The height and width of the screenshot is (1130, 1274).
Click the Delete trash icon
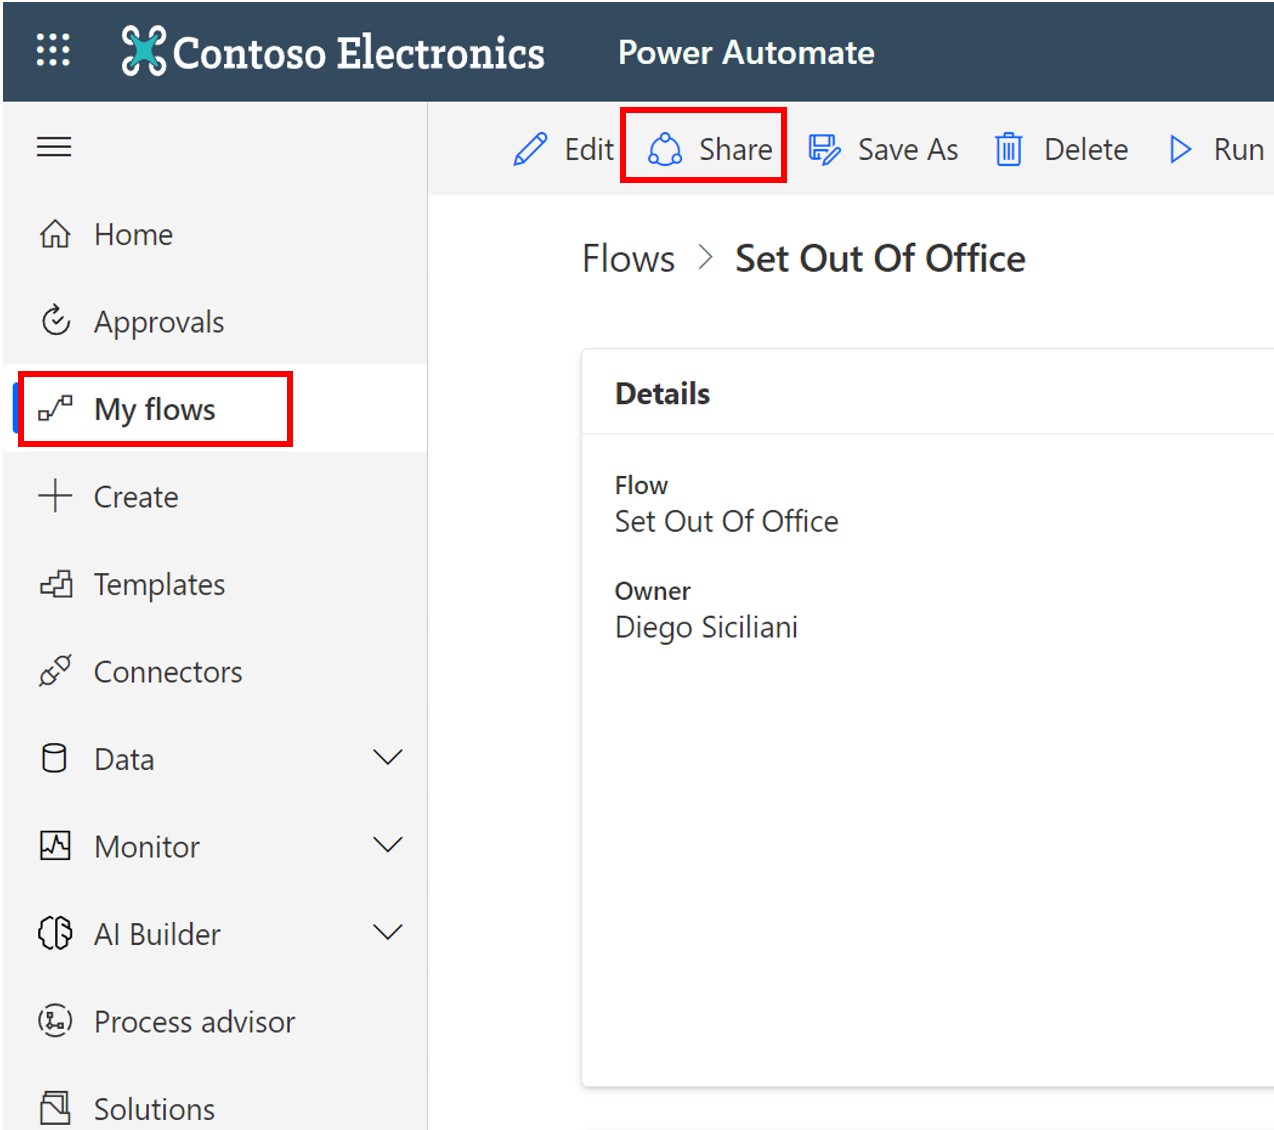[1008, 148]
